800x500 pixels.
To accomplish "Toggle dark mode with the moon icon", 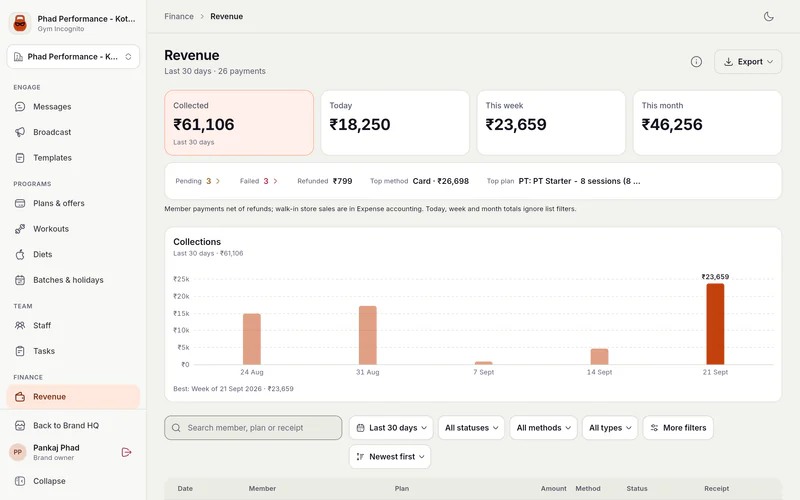I will [768, 16].
